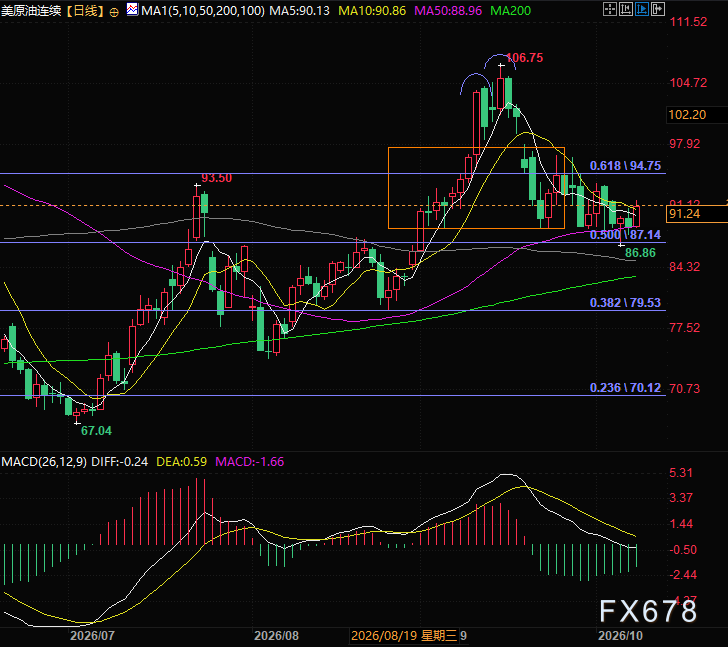The height and width of the screenshot is (647, 728).
Task: Click the 美原油连续 instrument title
Action: [32, 11]
